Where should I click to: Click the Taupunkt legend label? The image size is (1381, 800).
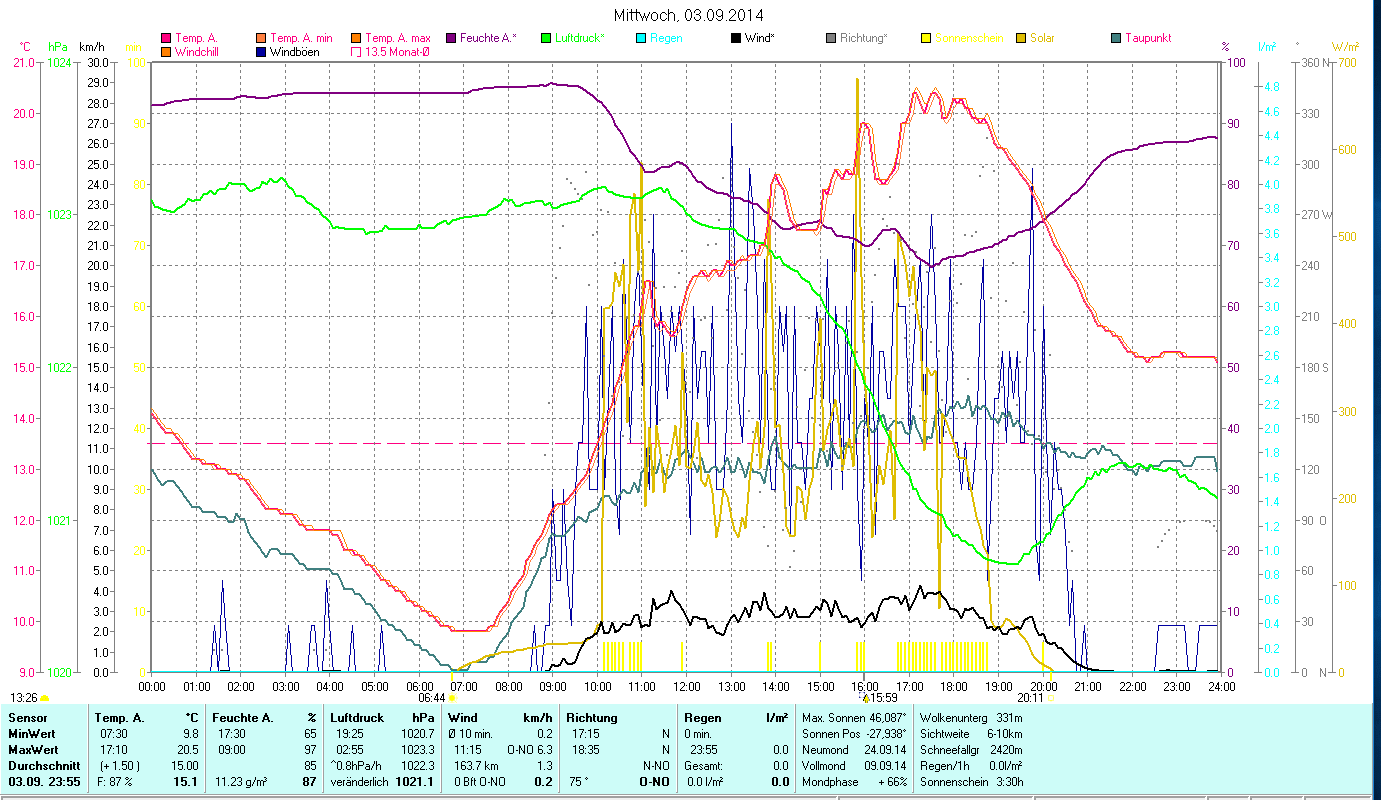click(1148, 38)
